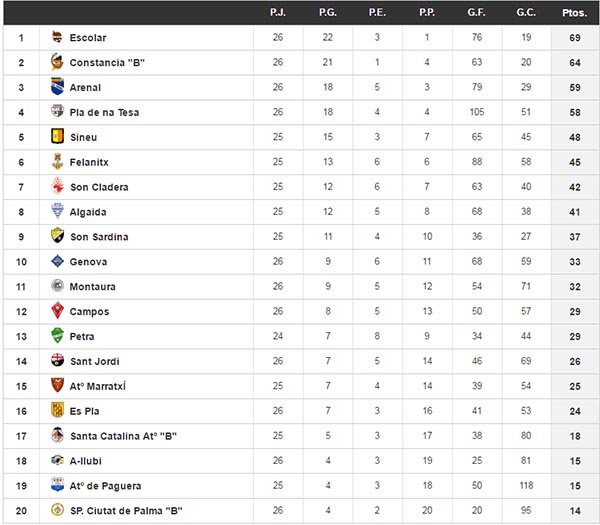600x525 pixels.
Task: Select the Campos red diamond crest
Action: pyautogui.click(x=57, y=310)
